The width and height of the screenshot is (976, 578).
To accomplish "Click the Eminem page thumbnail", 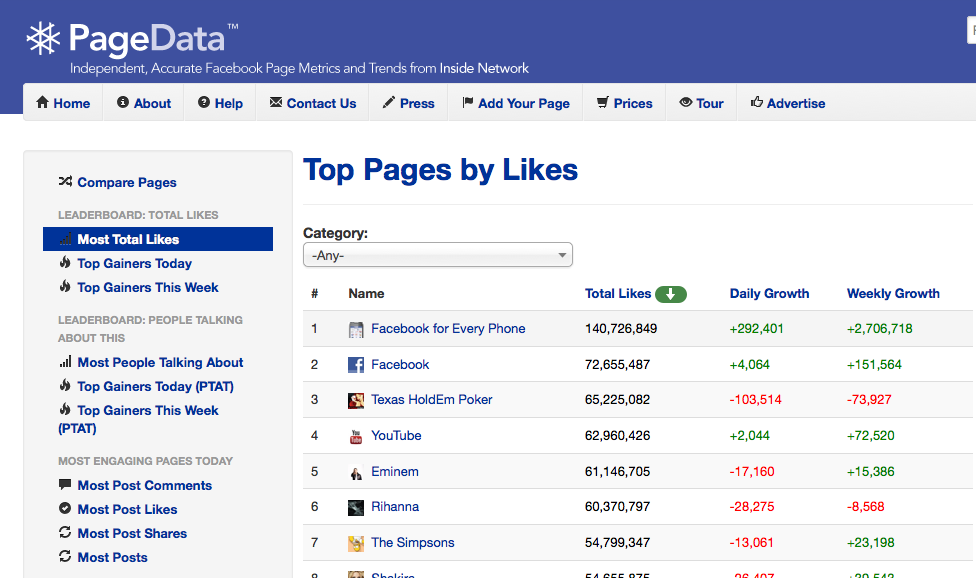I will (x=356, y=473).
